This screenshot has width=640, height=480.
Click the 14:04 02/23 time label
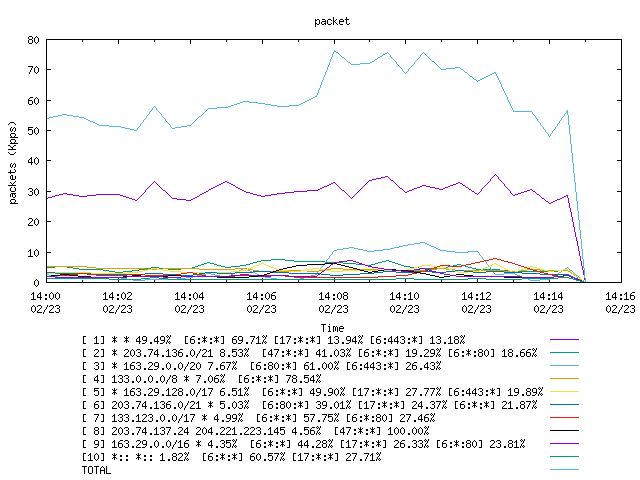coord(189,302)
